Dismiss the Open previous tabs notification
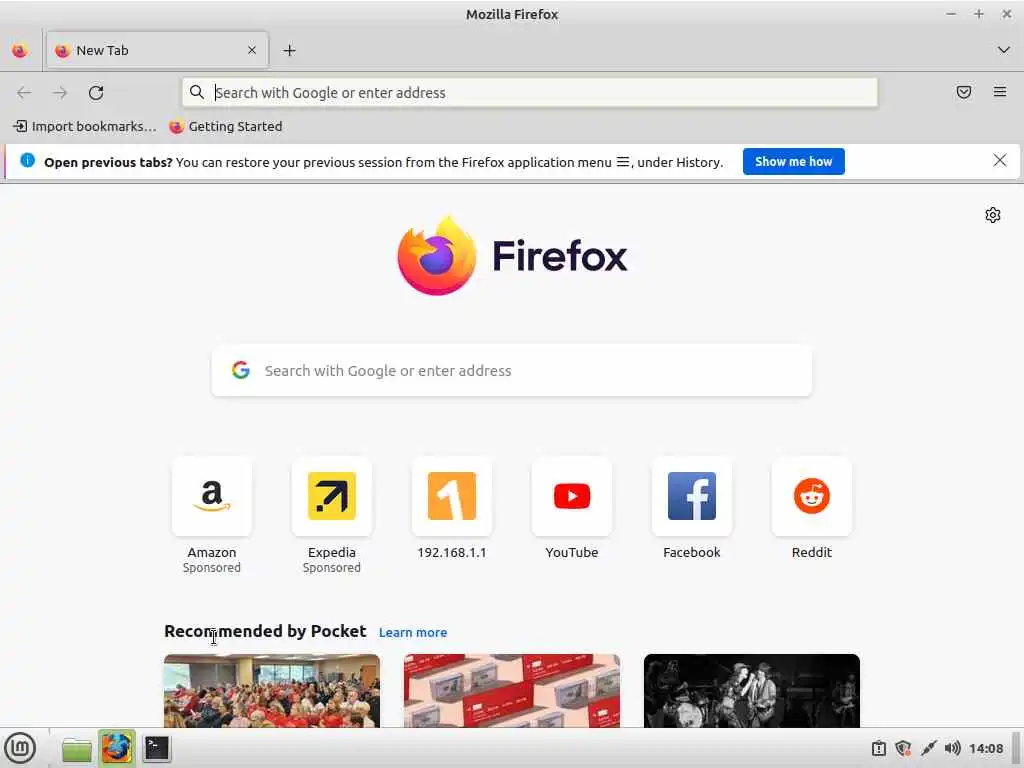Screen dimensions: 1024x768 coord(1000,161)
